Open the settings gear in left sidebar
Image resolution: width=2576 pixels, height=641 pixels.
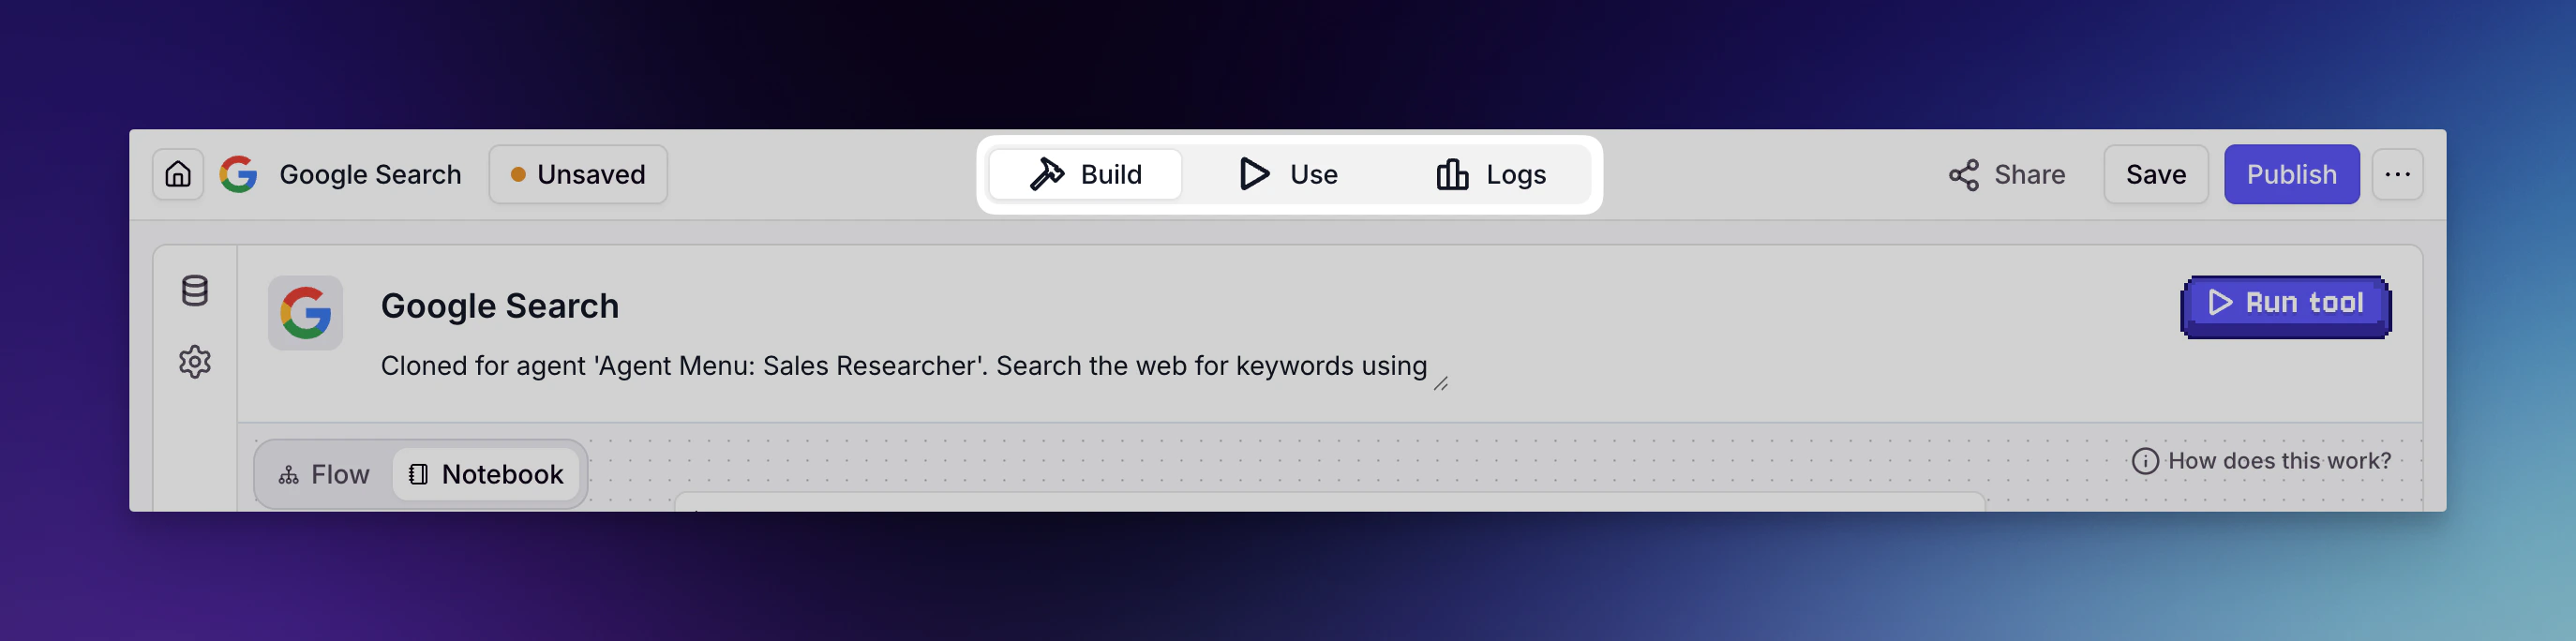(x=194, y=361)
